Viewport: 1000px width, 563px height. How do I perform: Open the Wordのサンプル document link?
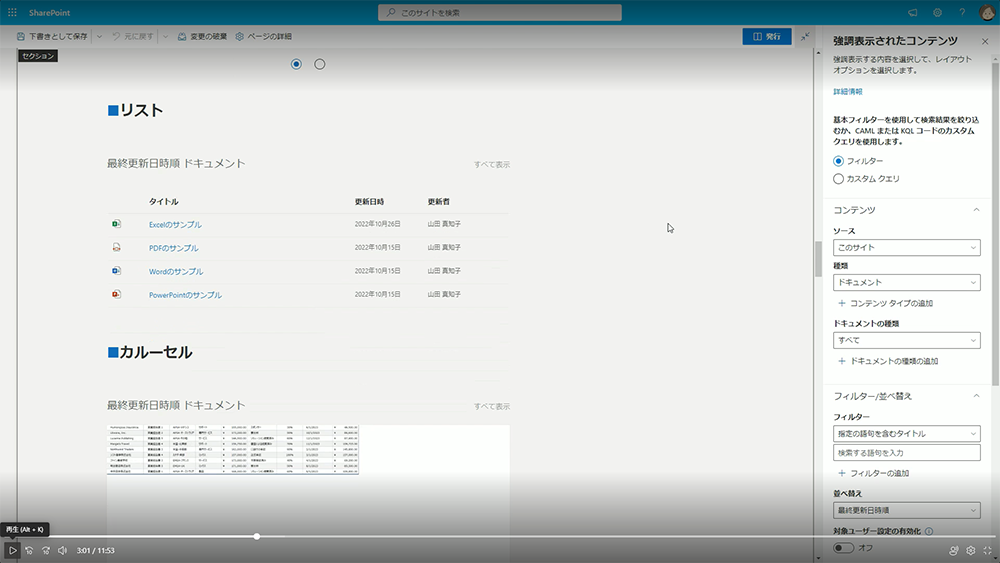pyautogui.click(x=176, y=272)
